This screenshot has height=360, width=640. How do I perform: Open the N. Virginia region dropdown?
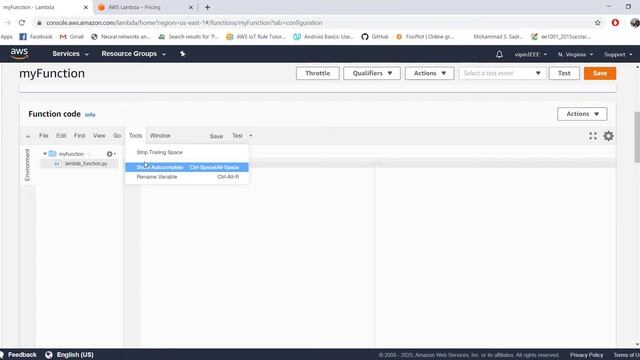click(x=575, y=54)
